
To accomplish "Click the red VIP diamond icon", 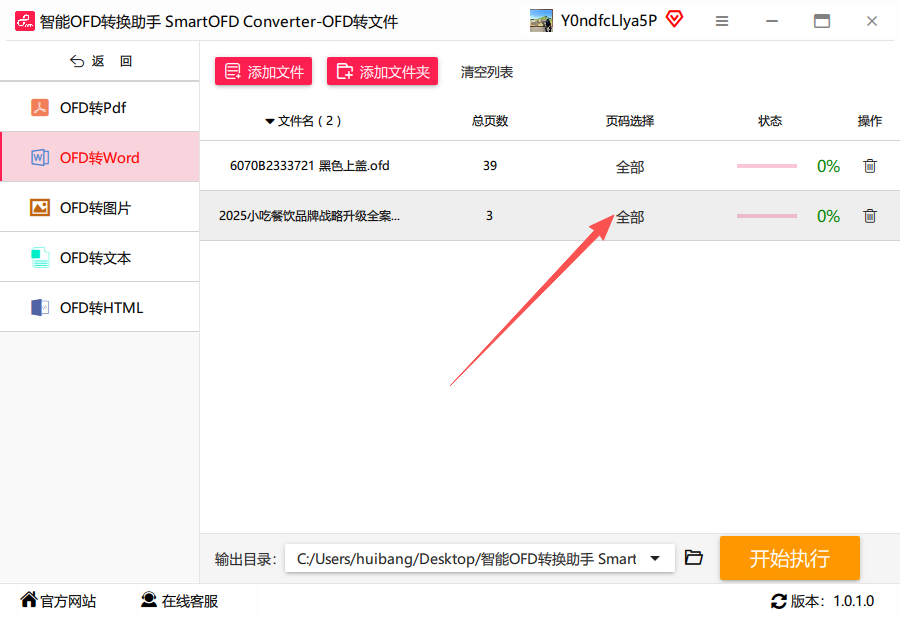I will [674, 19].
